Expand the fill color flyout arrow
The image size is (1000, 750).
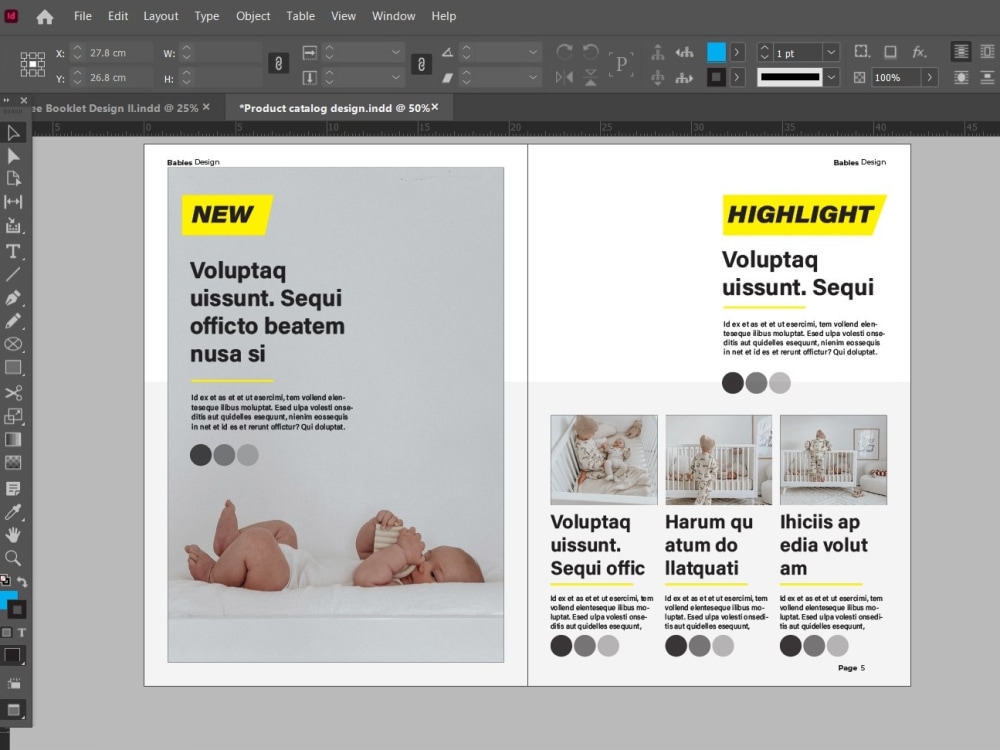pos(737,52)
